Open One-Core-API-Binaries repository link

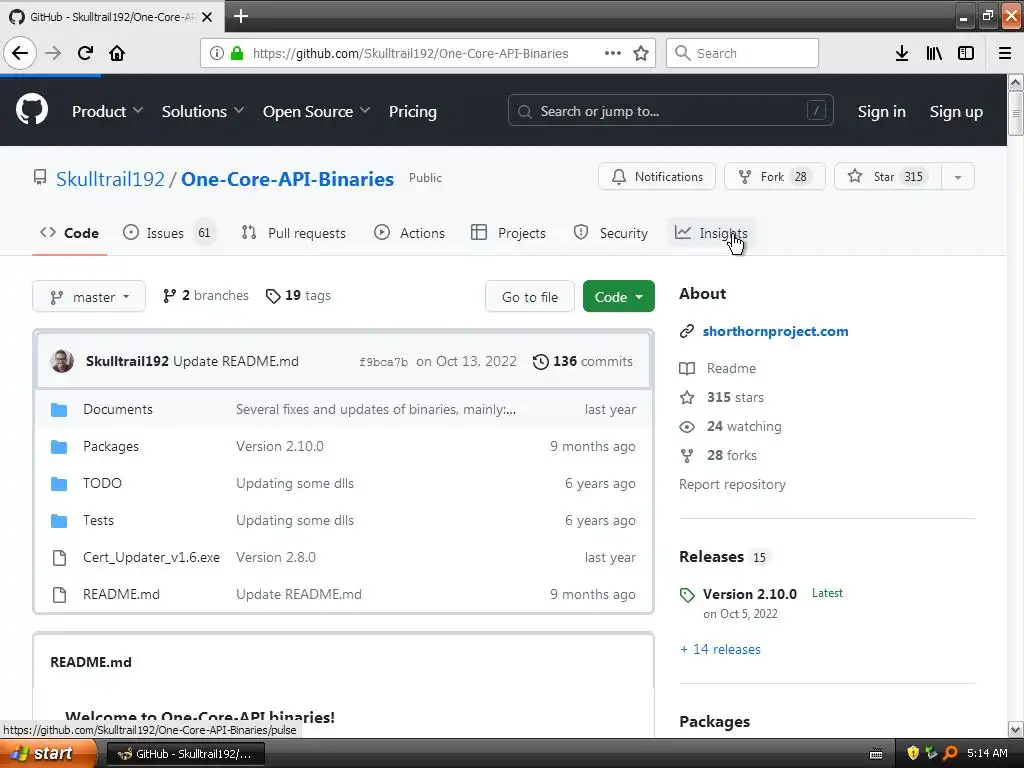287,179
